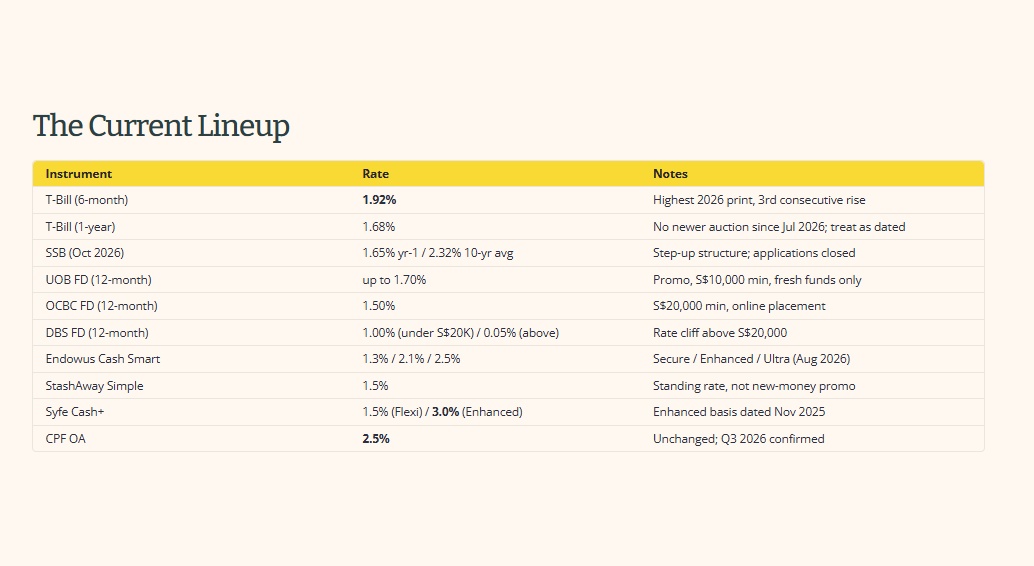Click the T-Bill (1-year) instrument cell
Viewport: 1034px width, 566px height.
coord(80,227)
